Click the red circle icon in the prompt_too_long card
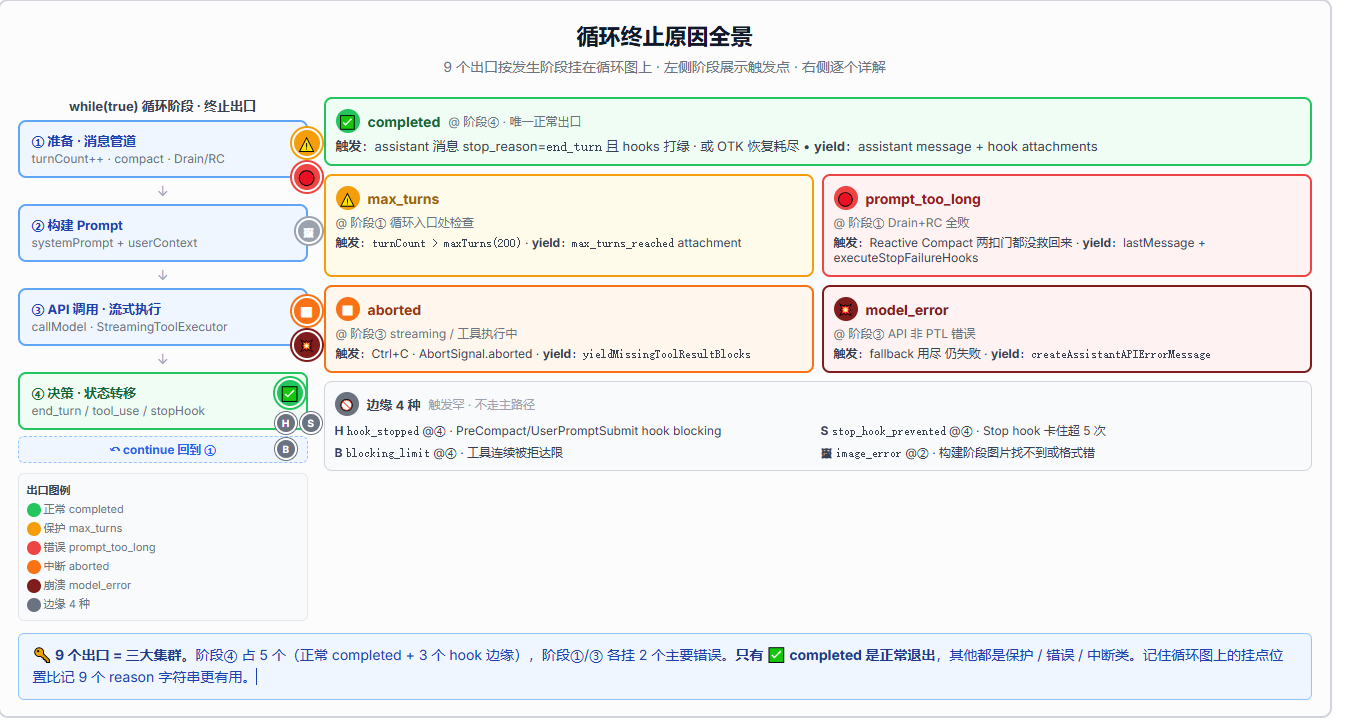This screenshot has height=724, width=1345. 846,199
